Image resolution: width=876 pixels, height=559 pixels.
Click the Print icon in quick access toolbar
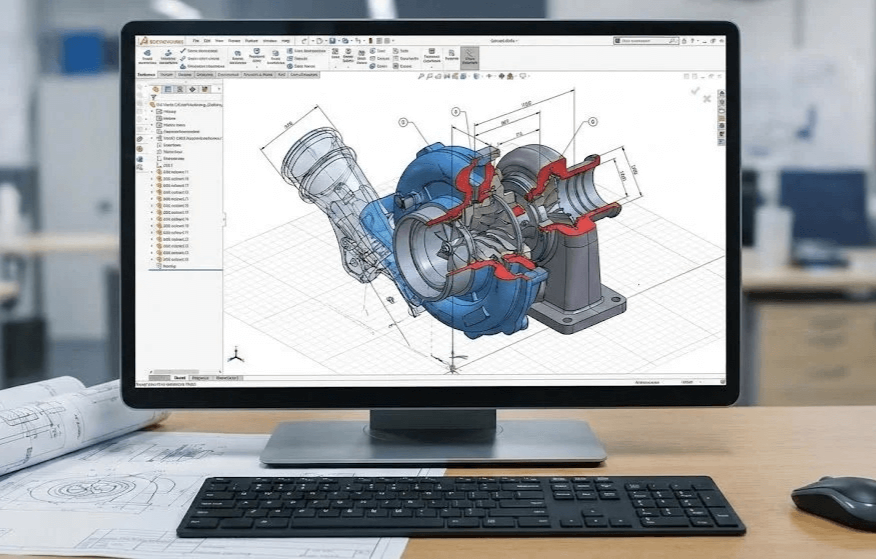(345, 41)
